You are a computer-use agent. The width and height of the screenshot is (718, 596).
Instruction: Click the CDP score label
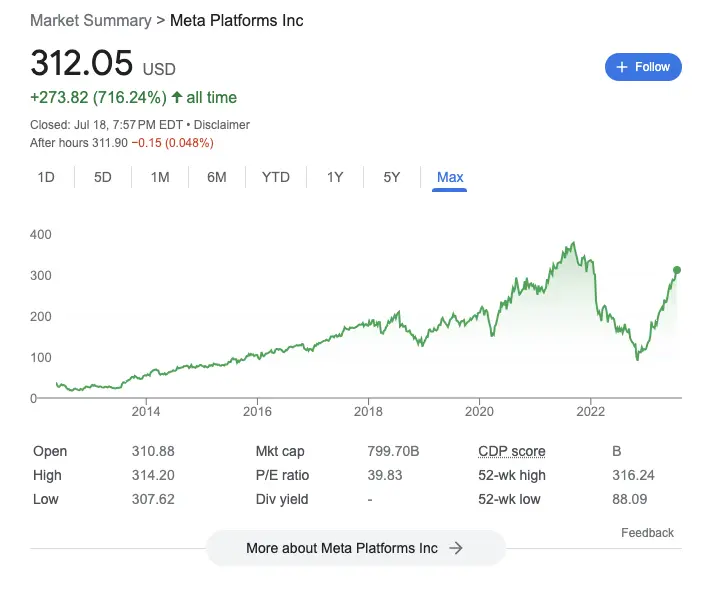click(x=511, y=452)
